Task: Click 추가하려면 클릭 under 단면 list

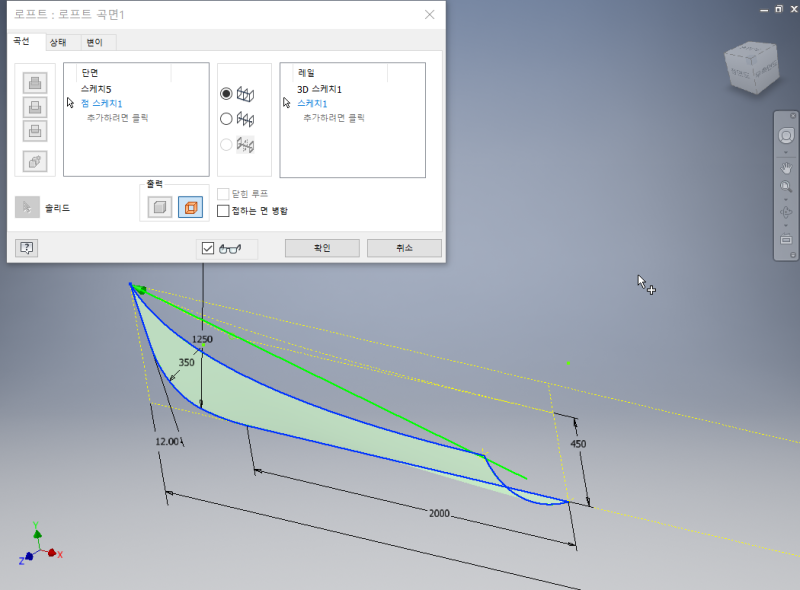Action: 117,118
